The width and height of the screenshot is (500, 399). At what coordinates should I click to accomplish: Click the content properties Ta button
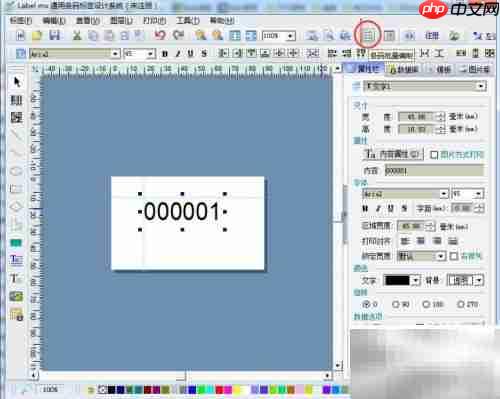click(x=393, y=154)
